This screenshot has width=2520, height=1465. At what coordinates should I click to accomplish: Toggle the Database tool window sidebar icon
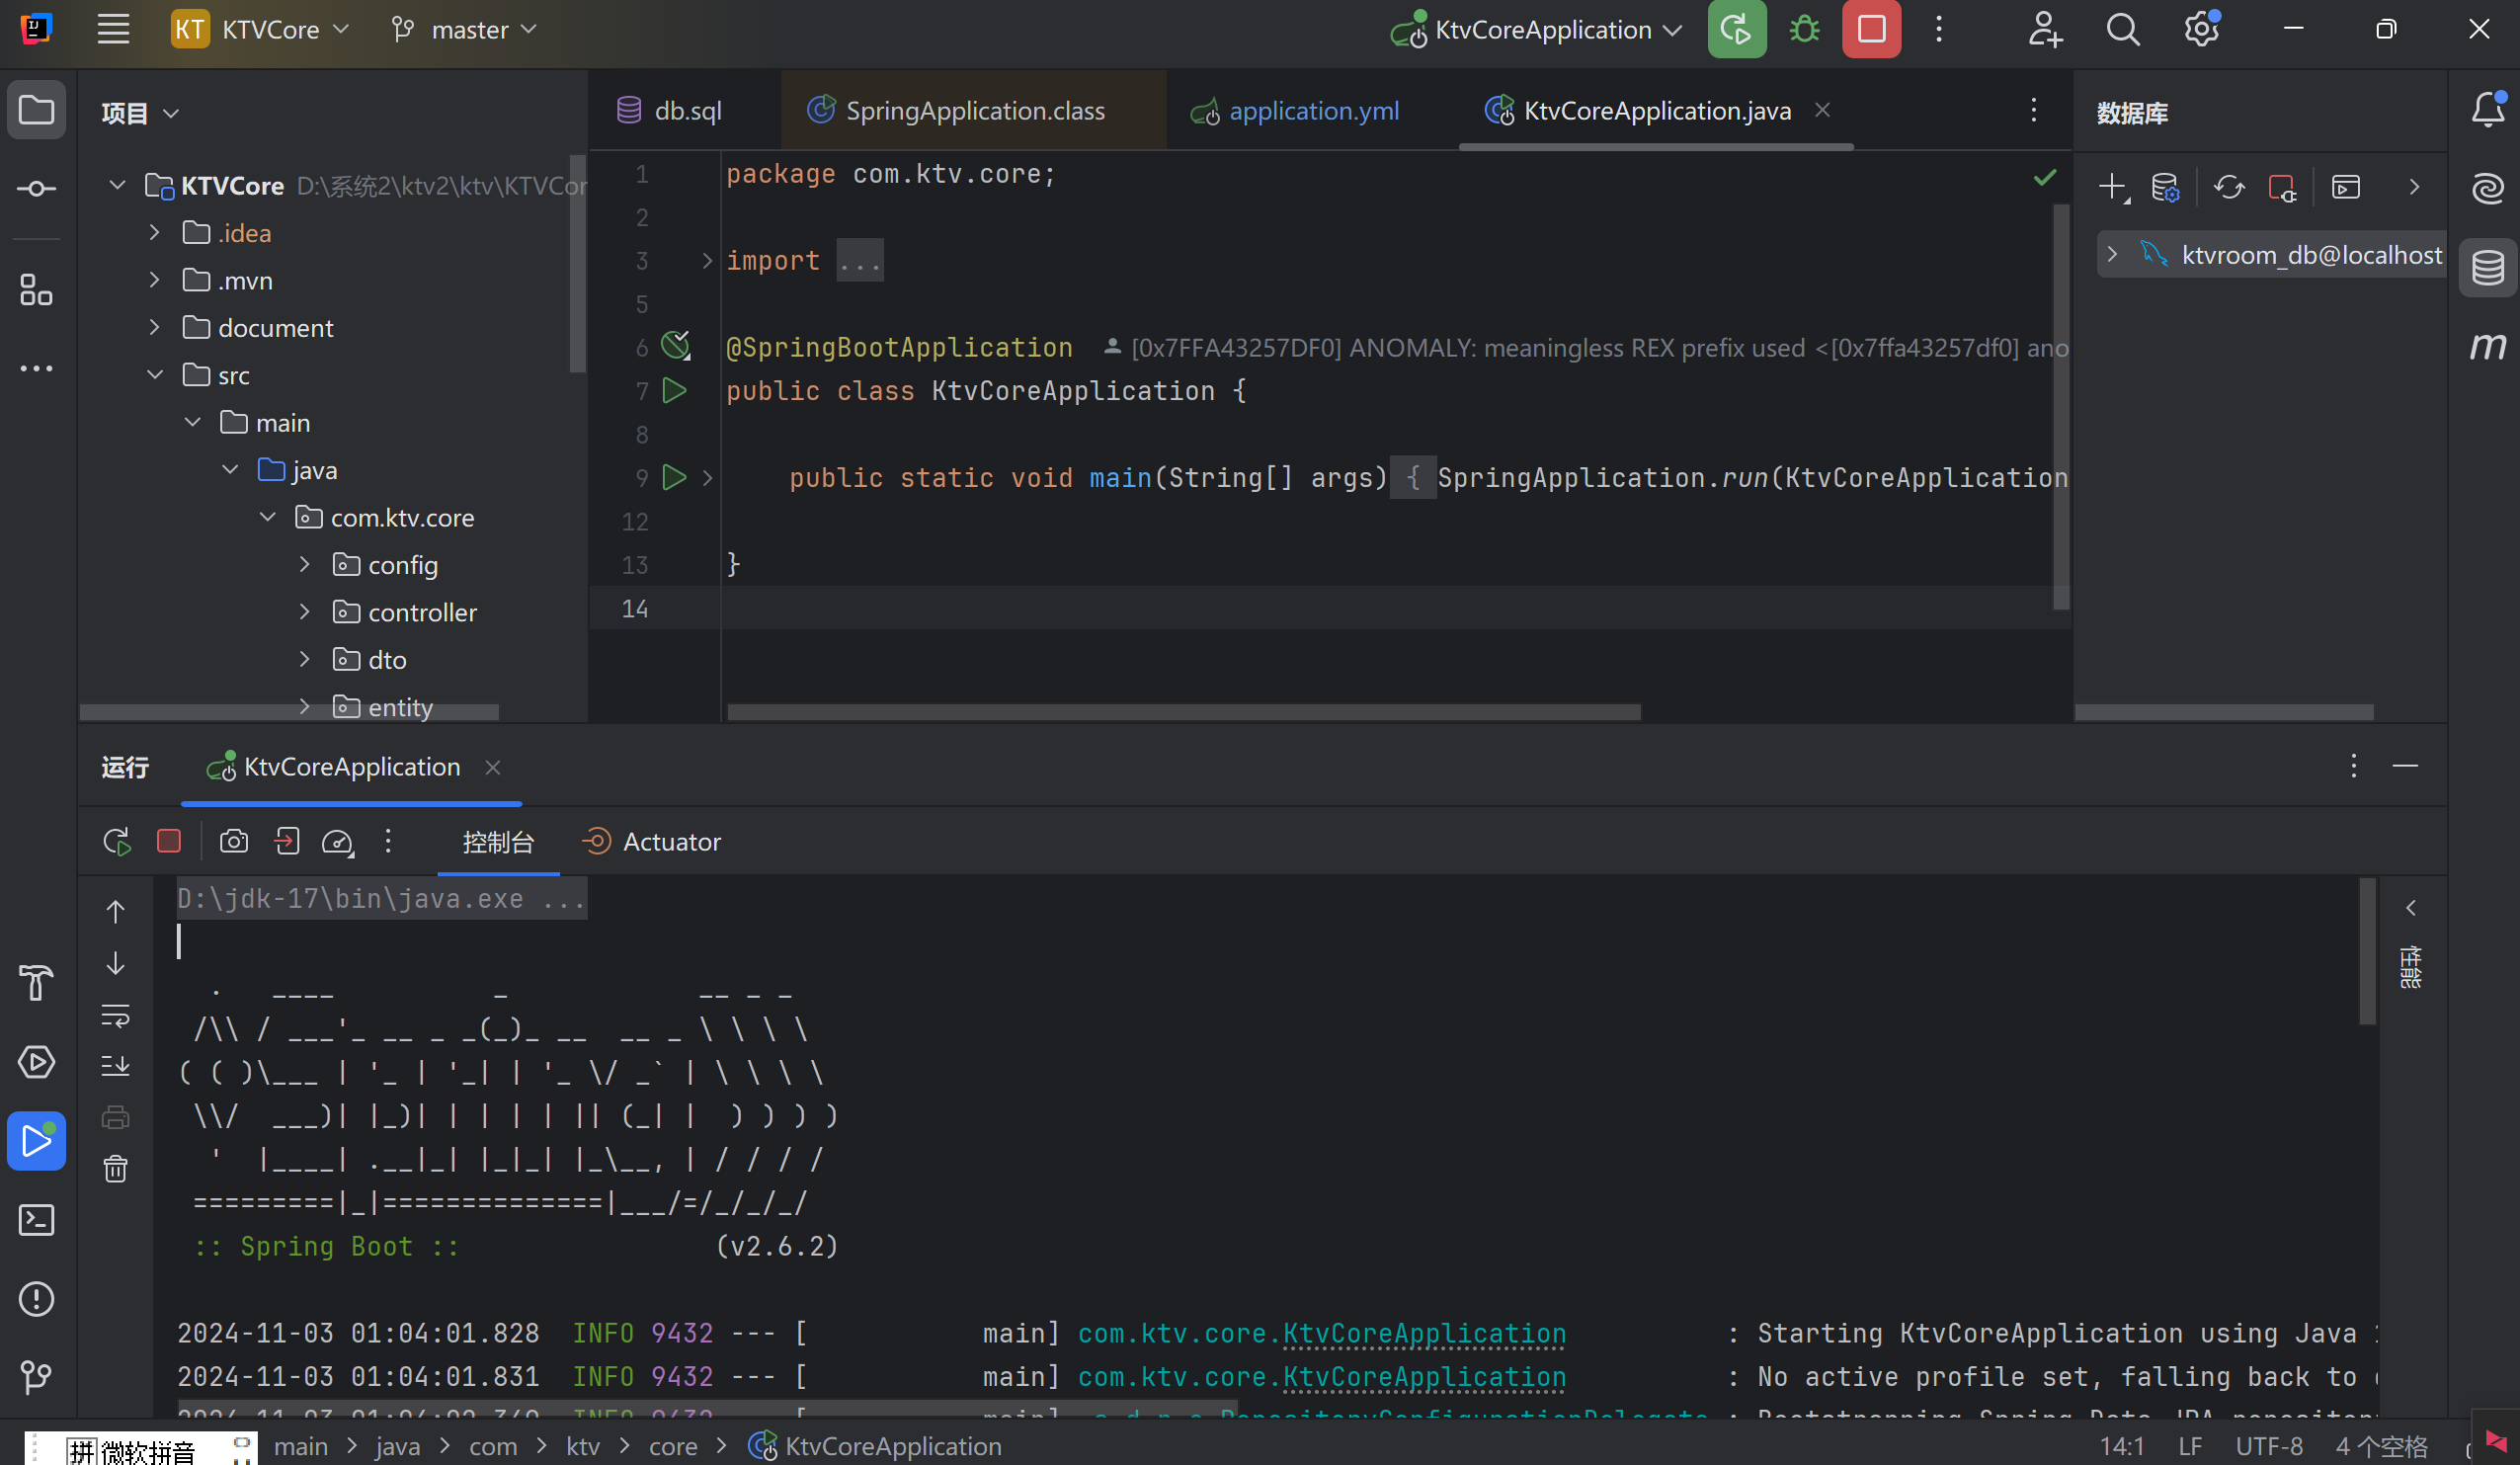point(2487,267)
